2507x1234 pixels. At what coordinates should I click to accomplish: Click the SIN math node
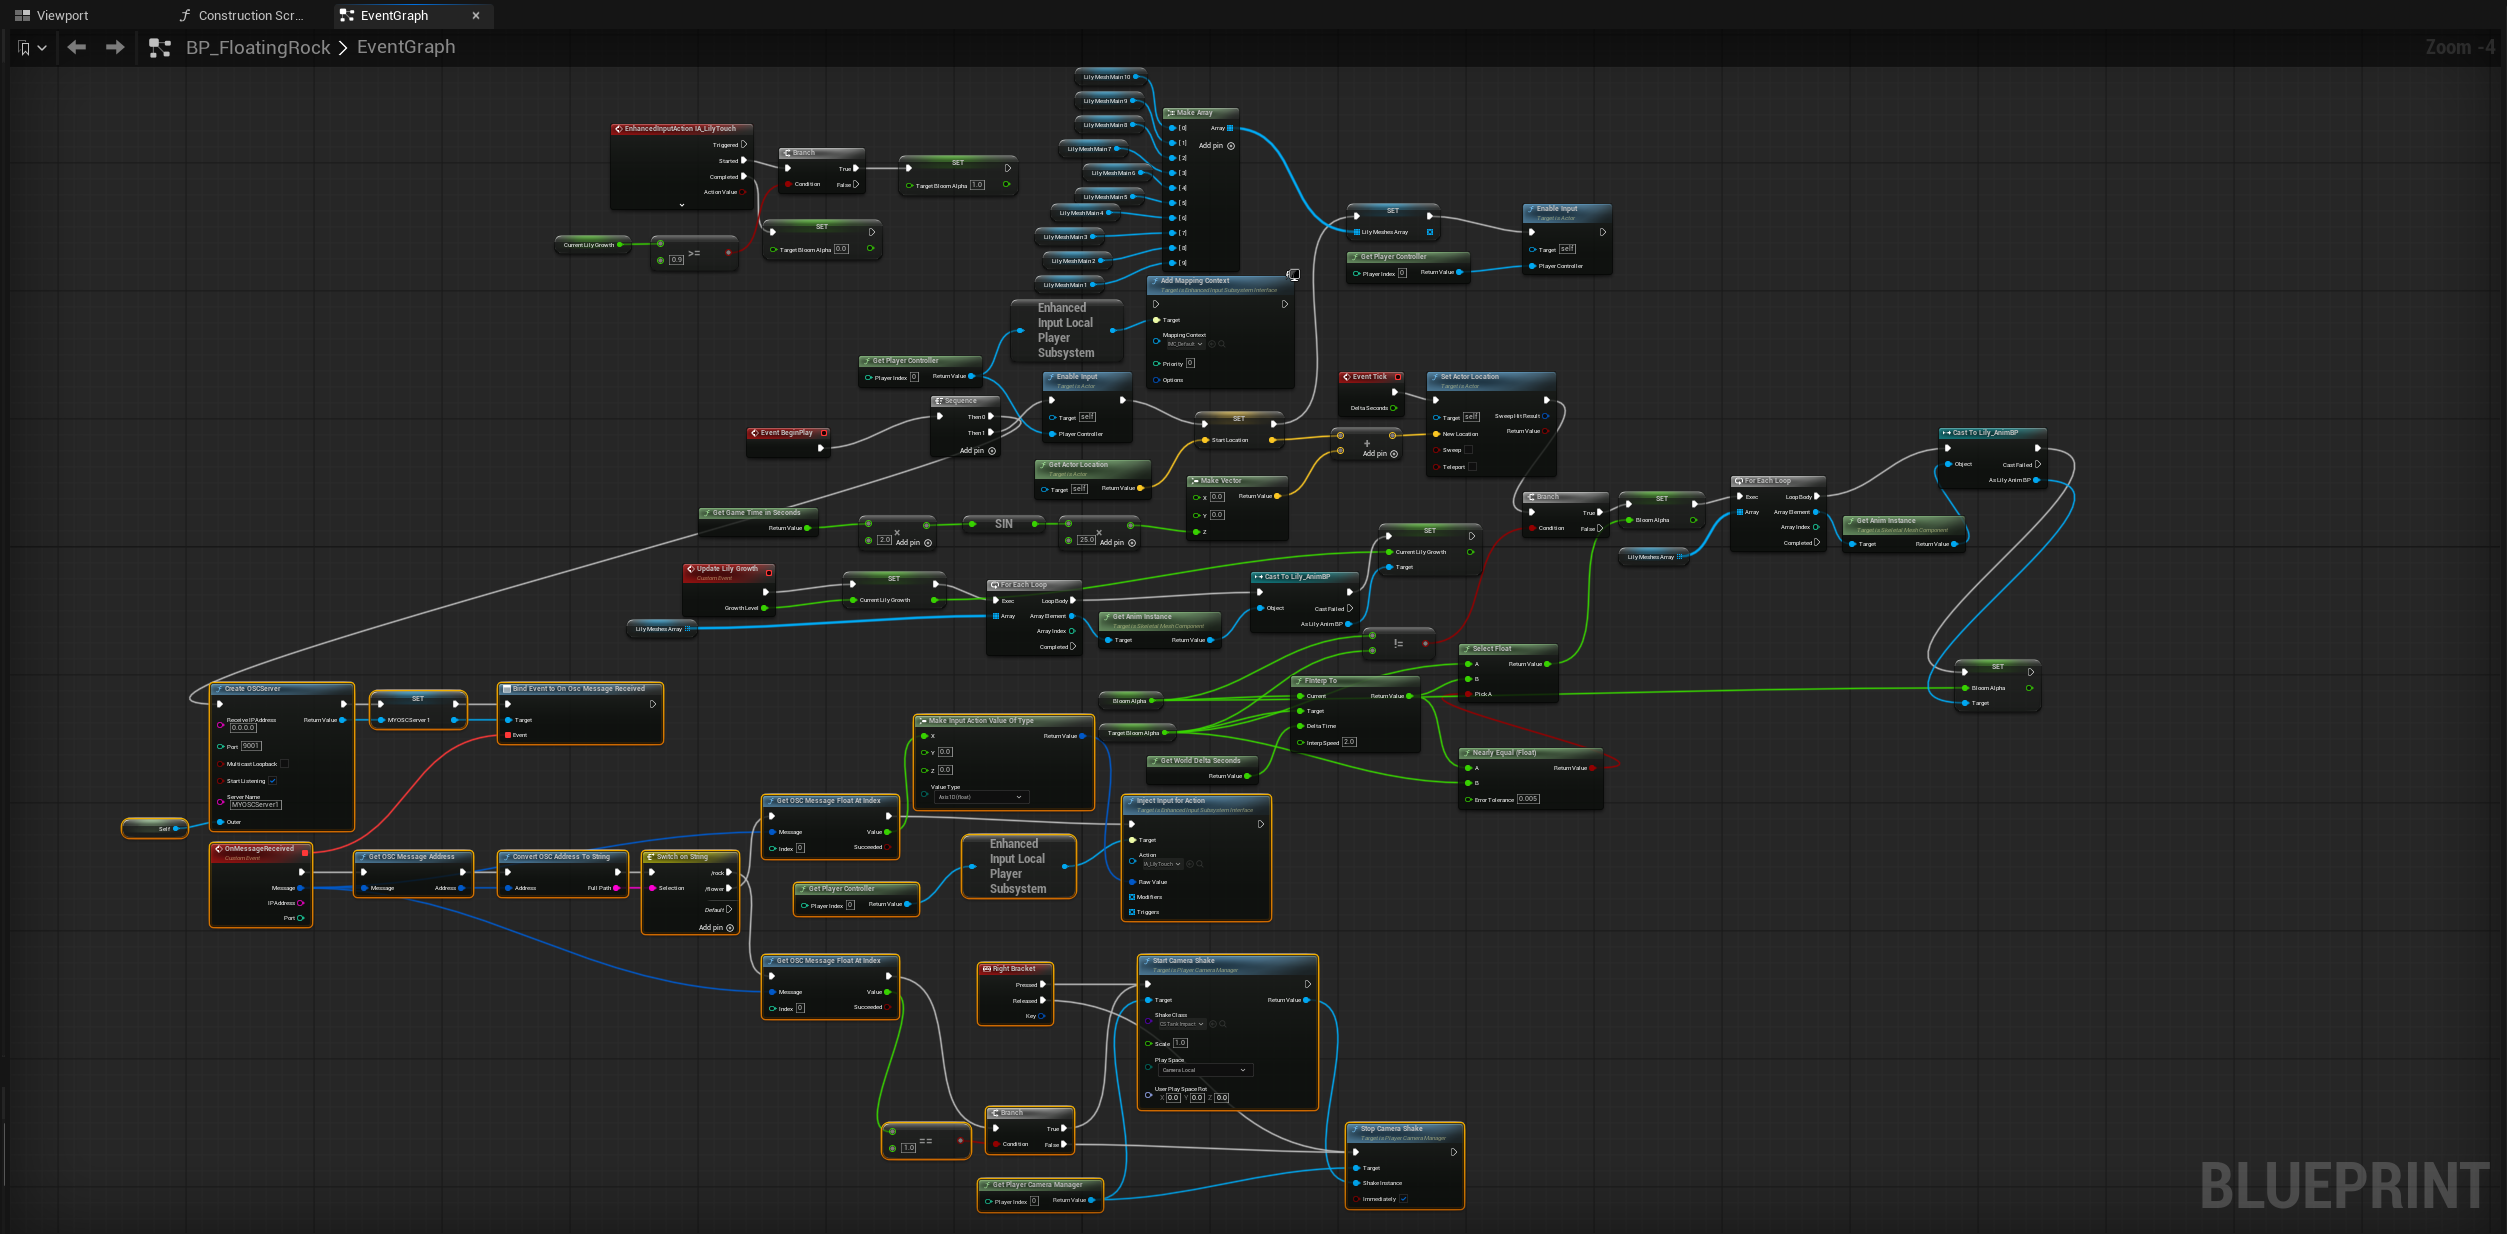[x=1004, y=524]
